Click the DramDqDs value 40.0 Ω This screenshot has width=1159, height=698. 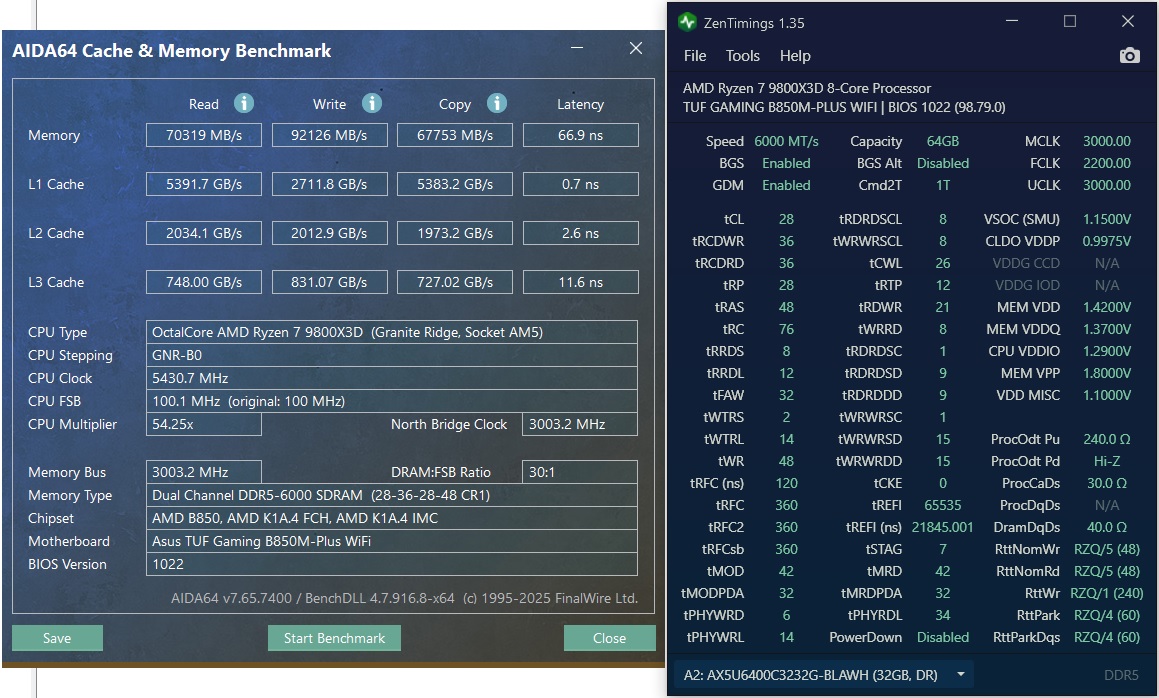coord(1107,527)
